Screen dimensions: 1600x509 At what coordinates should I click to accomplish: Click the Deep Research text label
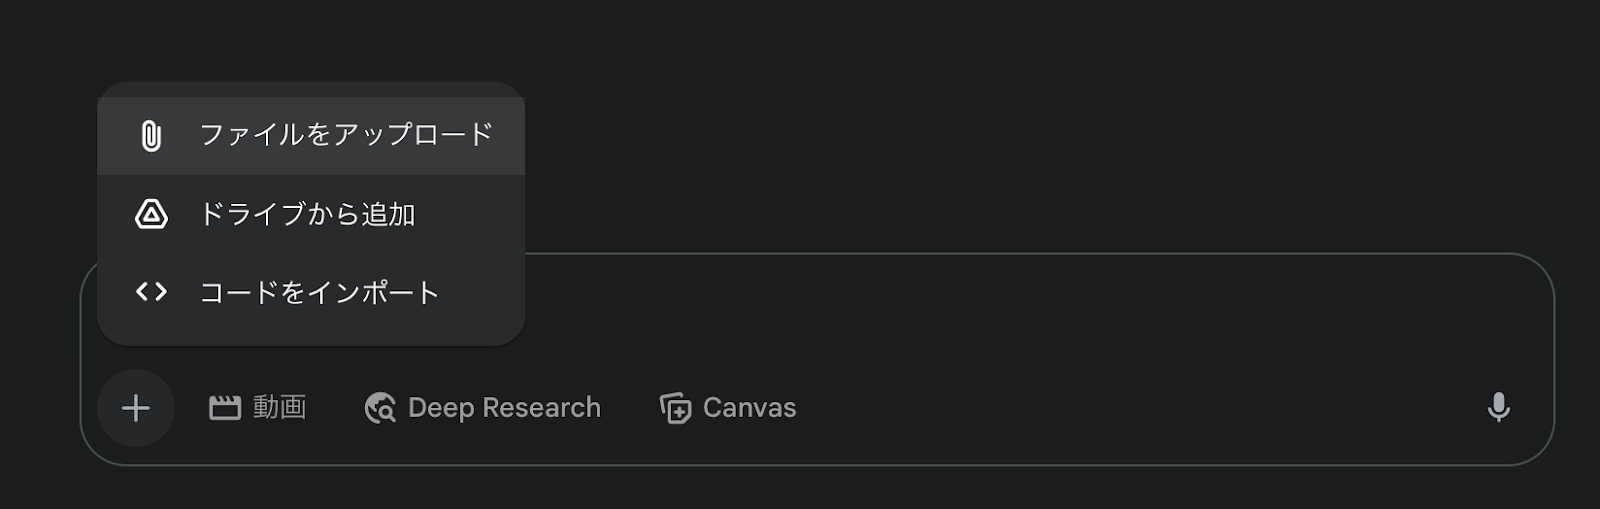[x=504, y=408]
